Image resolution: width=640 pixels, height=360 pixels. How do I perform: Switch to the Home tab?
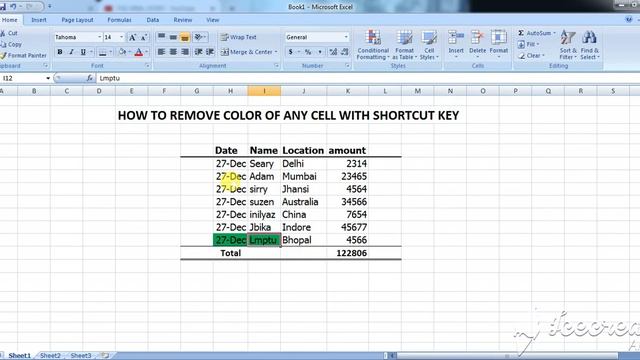point(10,20)
